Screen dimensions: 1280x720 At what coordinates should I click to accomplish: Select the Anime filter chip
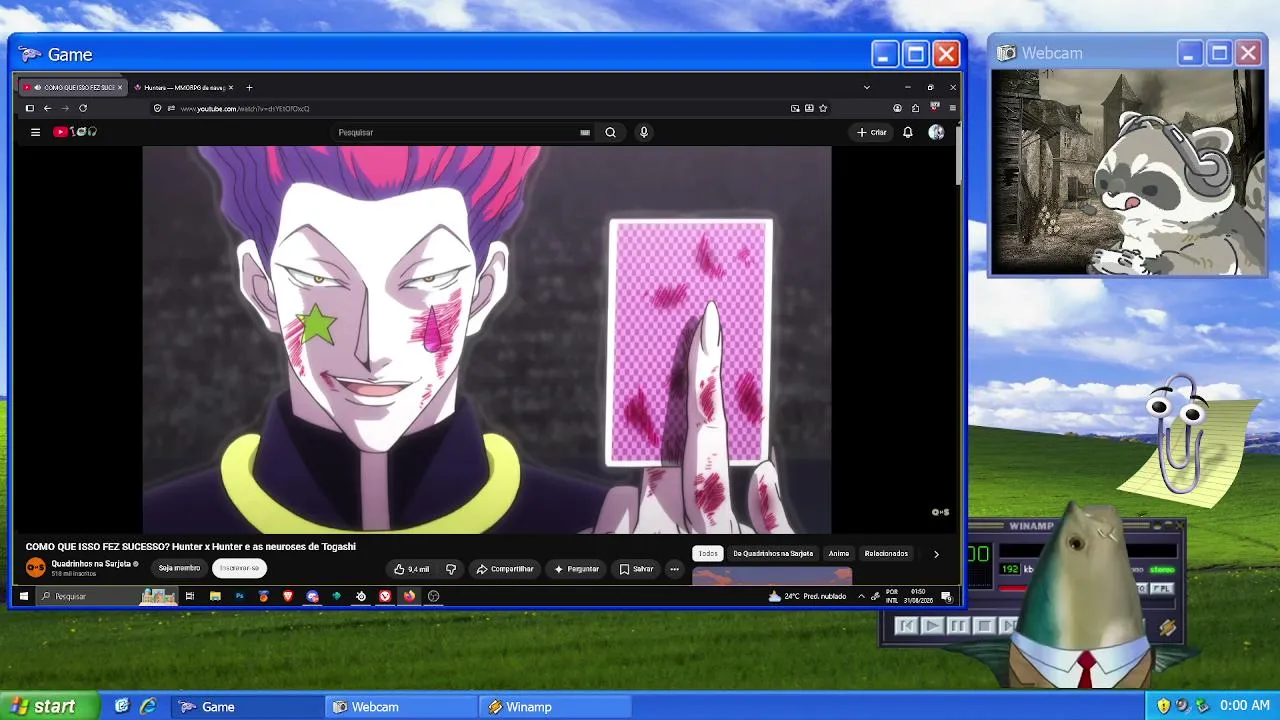(839, 553)
